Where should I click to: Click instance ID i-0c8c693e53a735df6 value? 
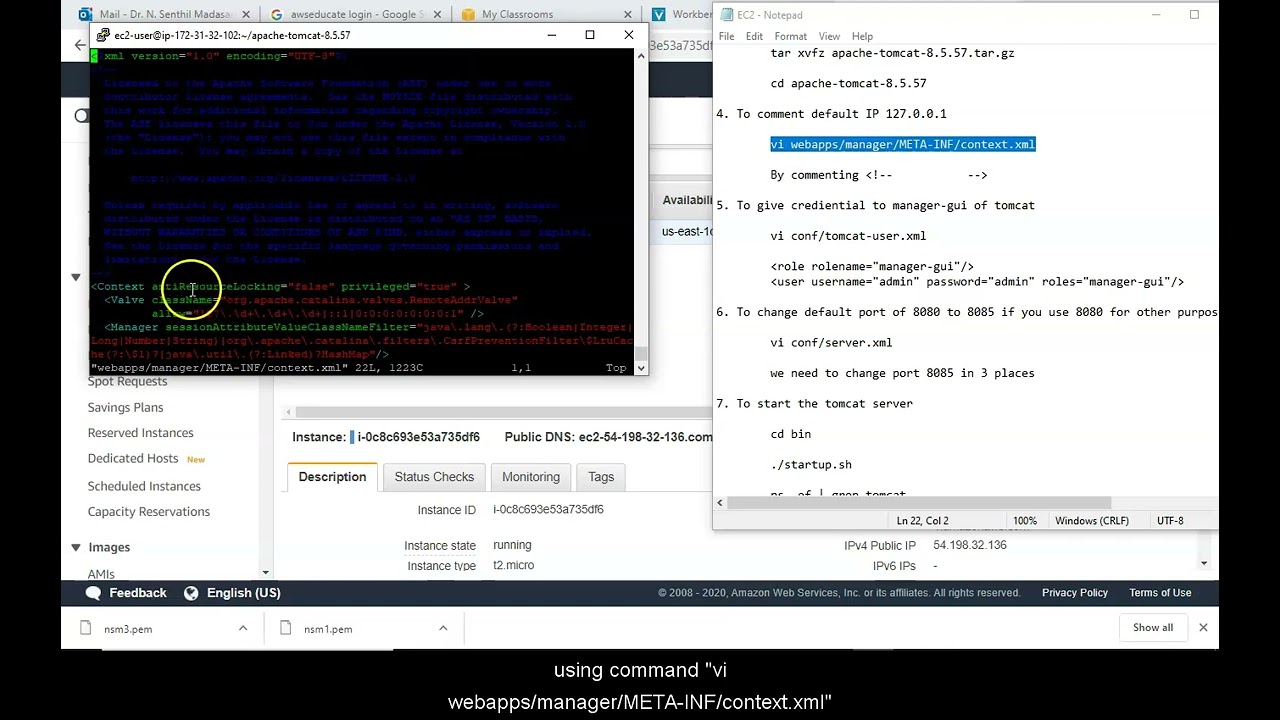[x=548, y=510]
